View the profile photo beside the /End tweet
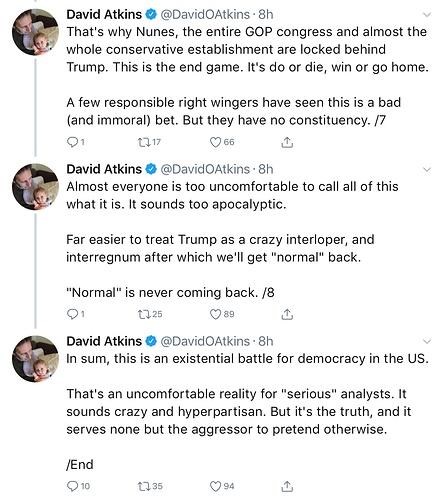Viewport: 445px width, 500px height. pyautogui.click(x=35, y=359)
